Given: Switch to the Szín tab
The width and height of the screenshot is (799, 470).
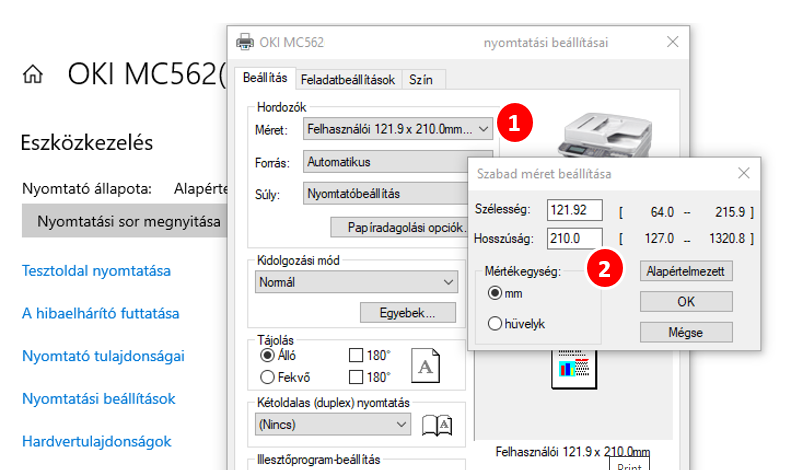Looking at the screenshot, I should click(421, 80).
